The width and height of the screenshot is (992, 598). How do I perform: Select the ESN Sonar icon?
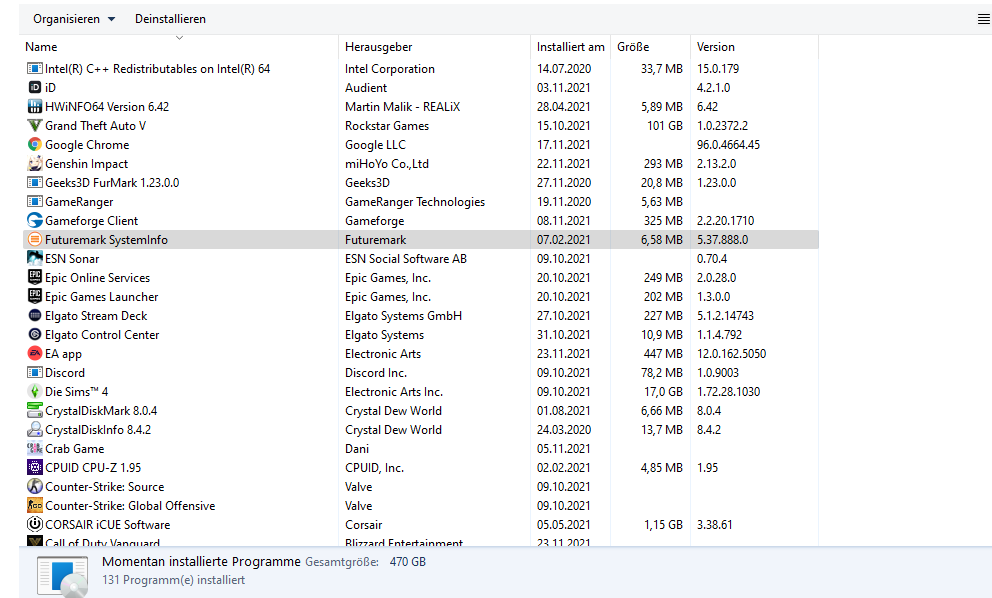(35, 258)
